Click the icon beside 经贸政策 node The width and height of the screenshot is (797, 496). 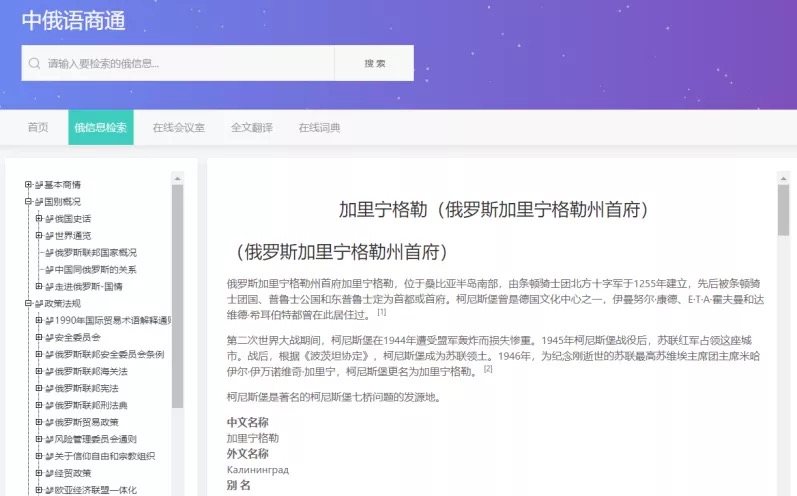click(x=49, y=473)
